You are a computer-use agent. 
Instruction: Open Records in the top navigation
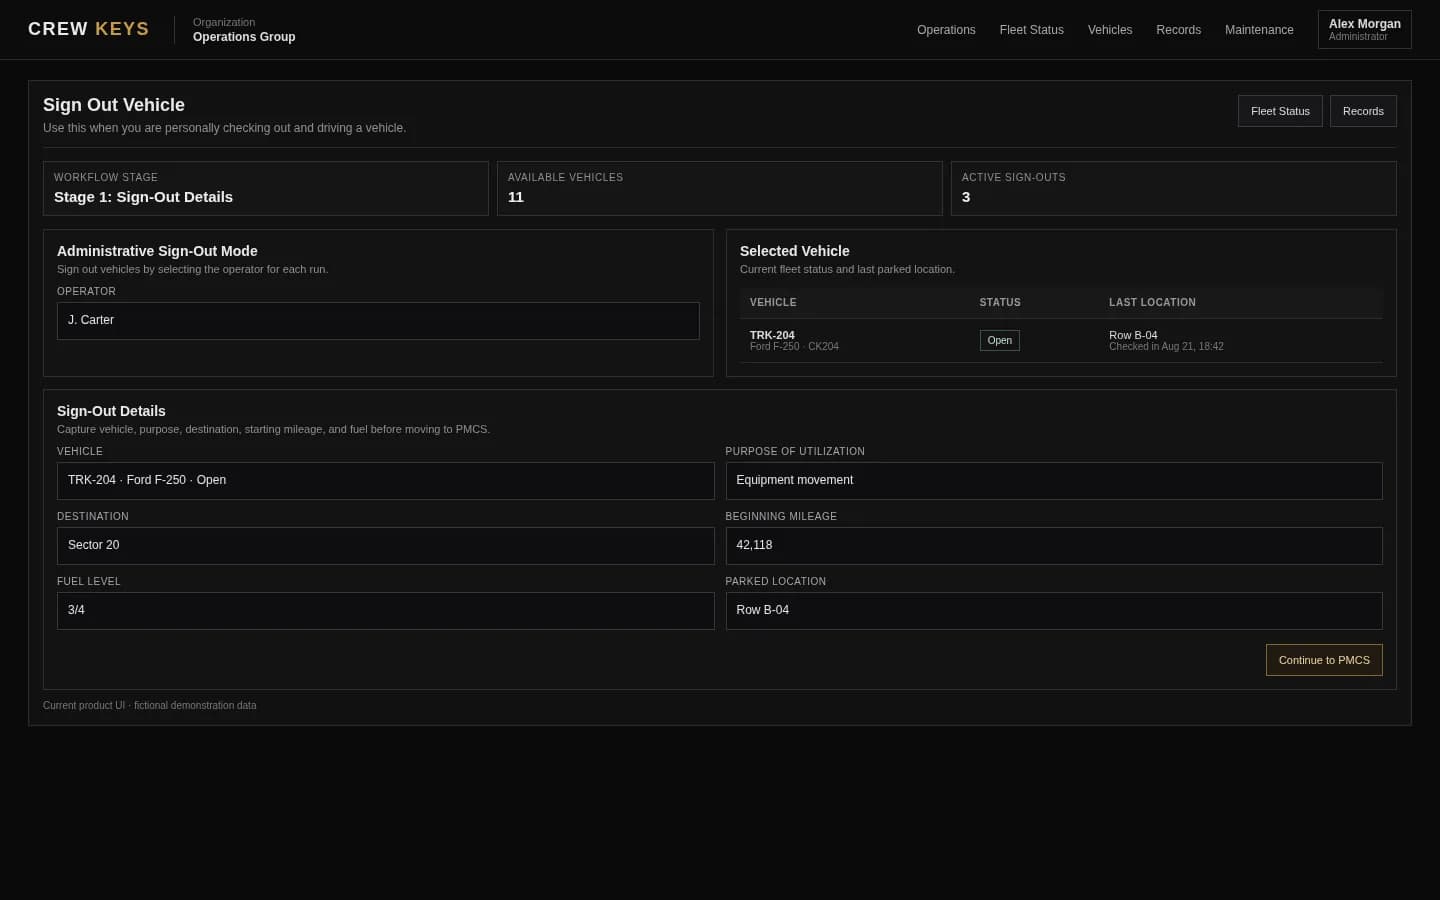1178,30
